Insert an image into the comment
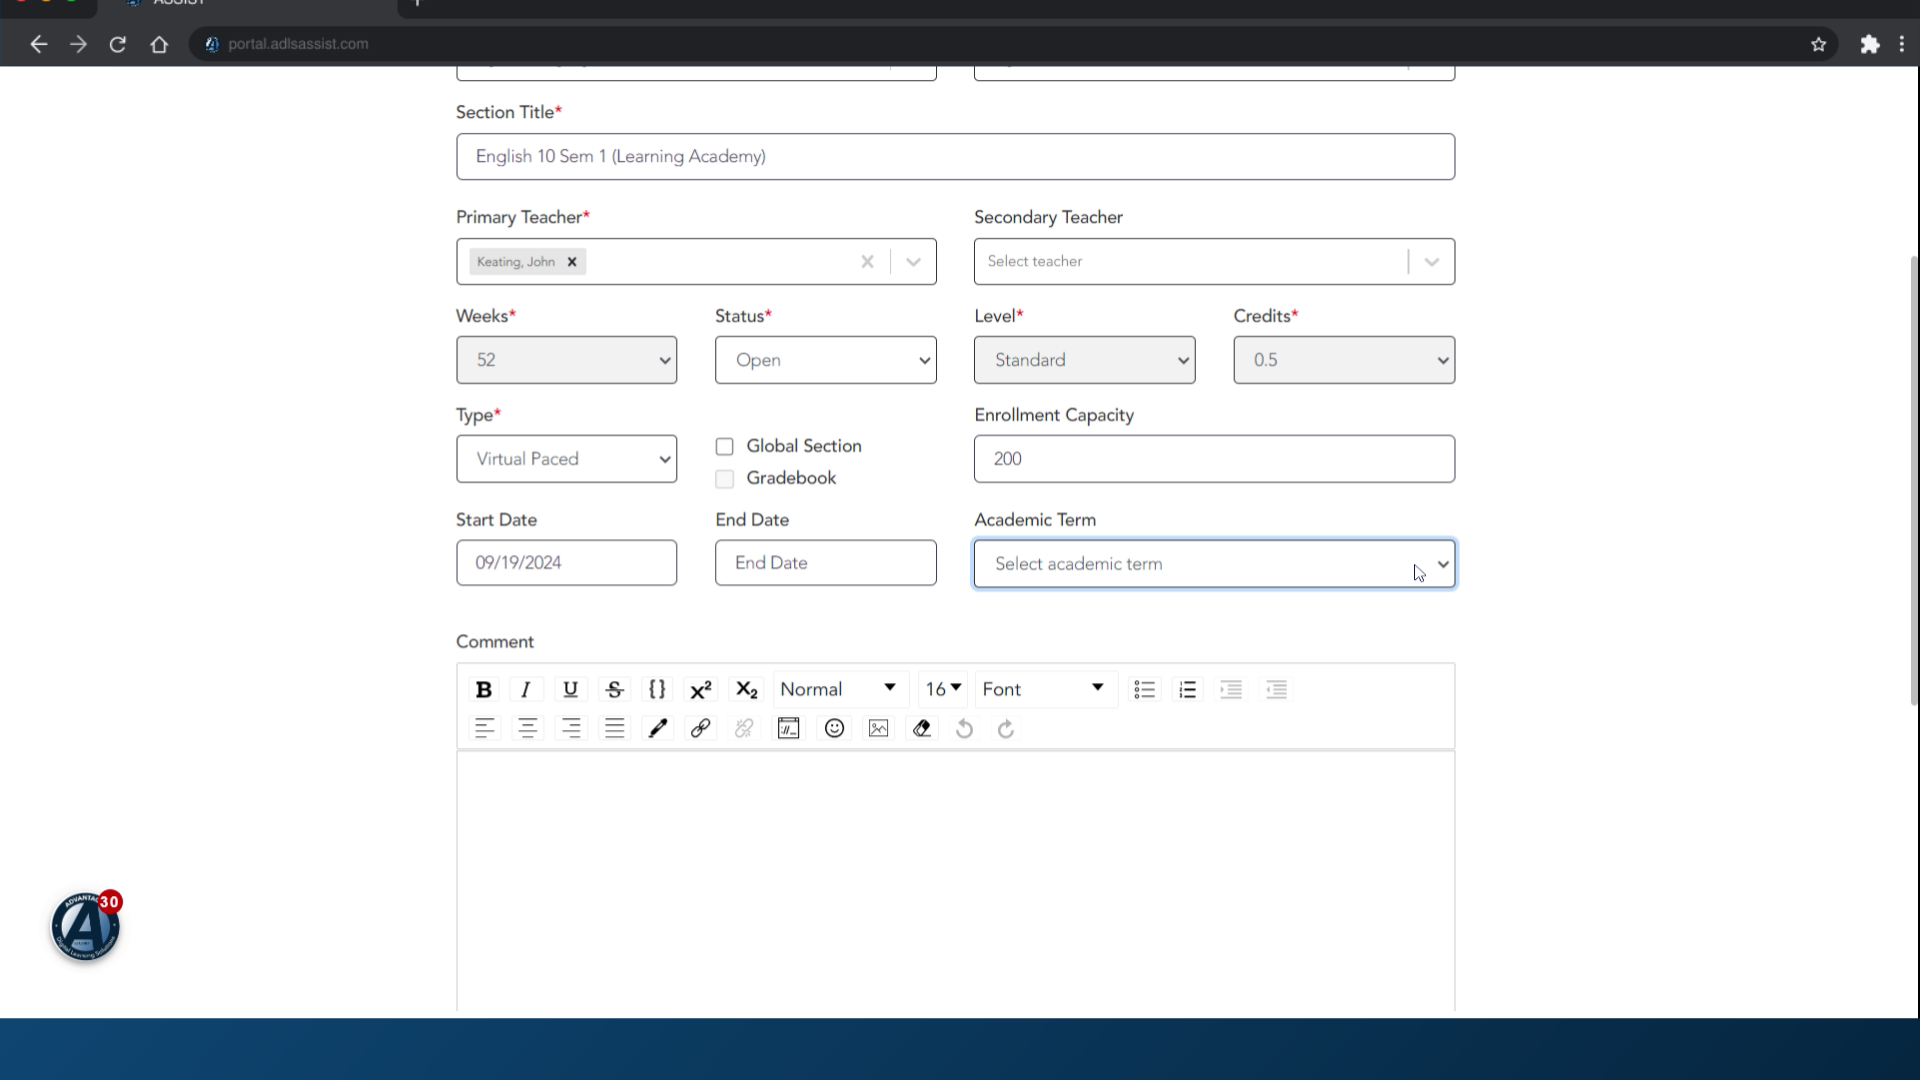Image resolution: width=1920 pixels, height=1080 pixels. (878, 728)
